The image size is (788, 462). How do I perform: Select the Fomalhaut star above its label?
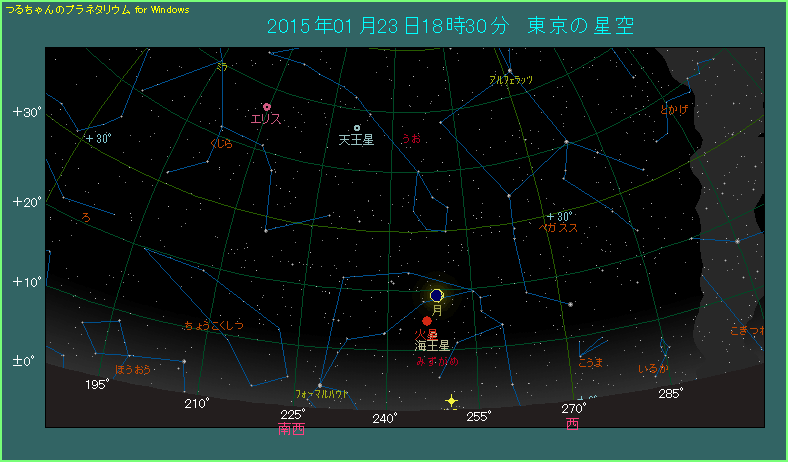(x=320, y=385)
